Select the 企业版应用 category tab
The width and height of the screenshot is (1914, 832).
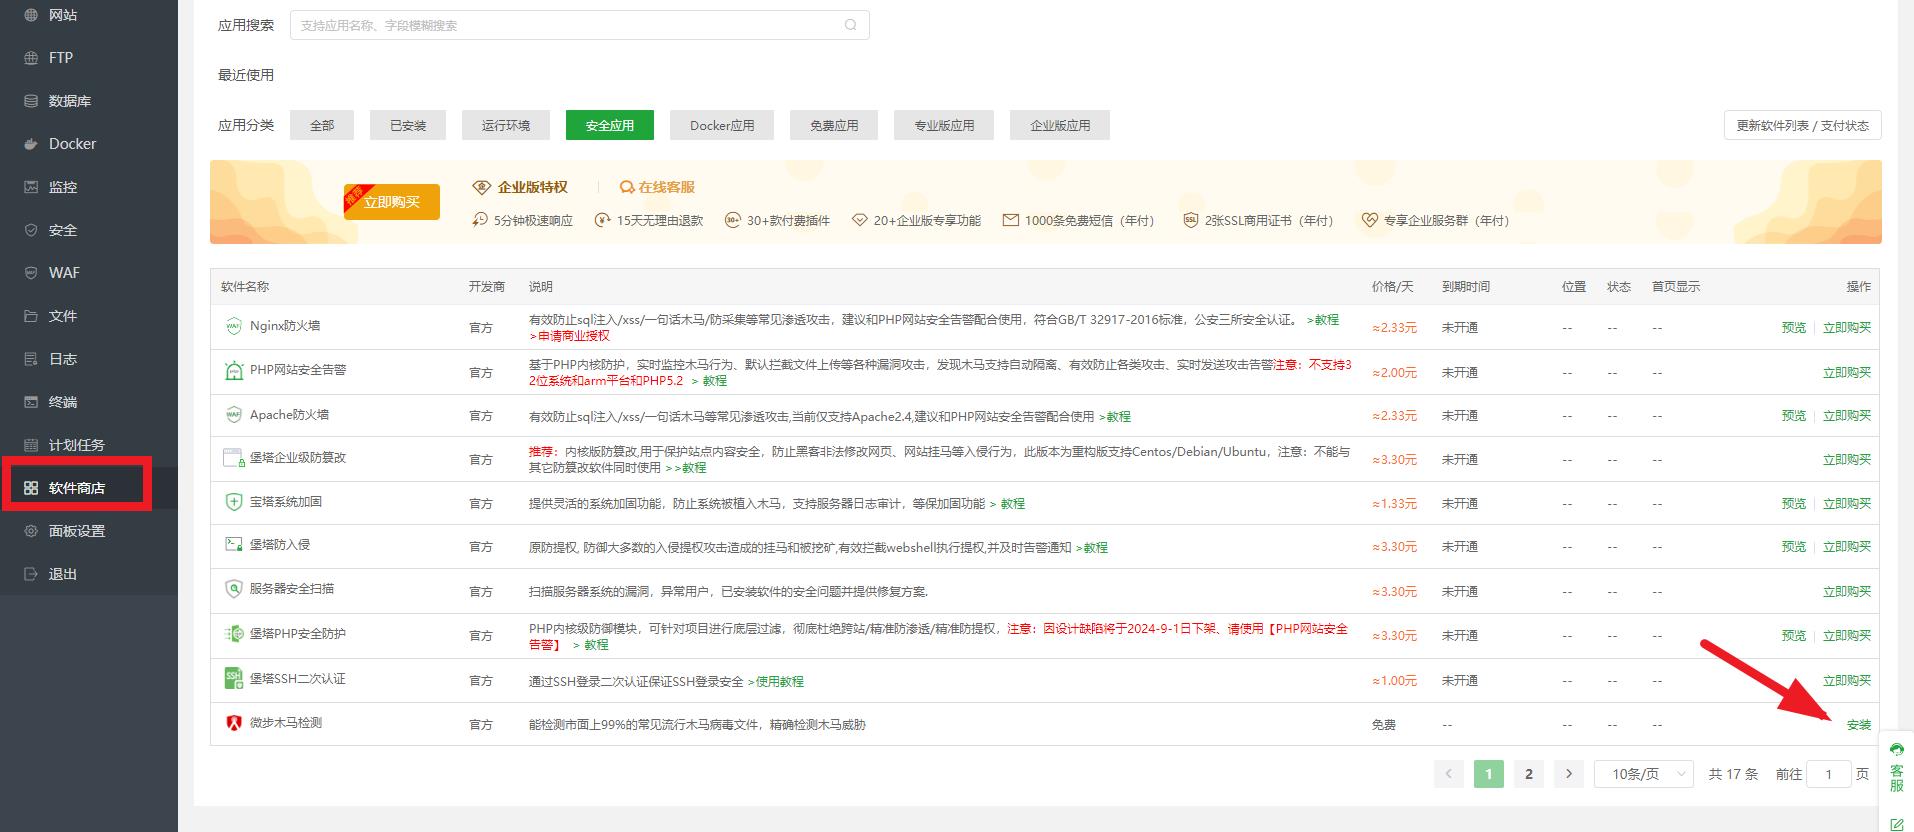(x=1060, y=125)
